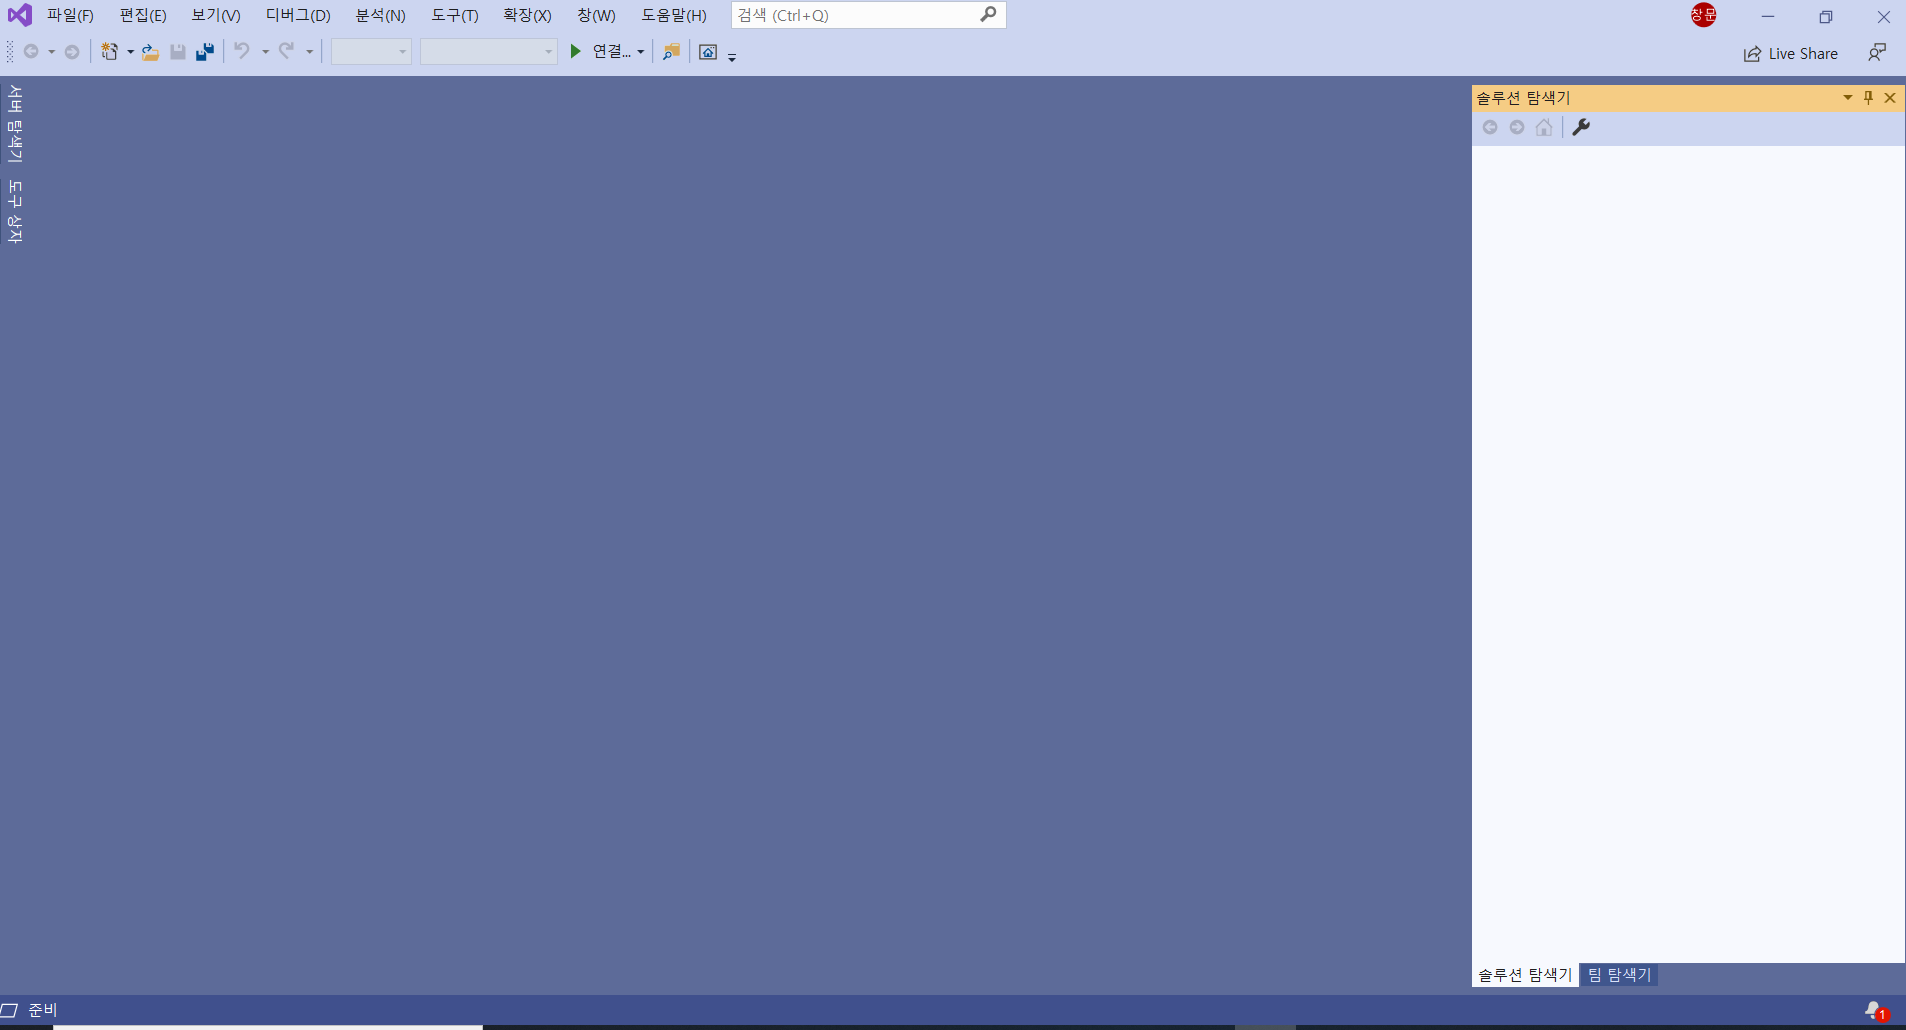This screenshot has height=1030, width=1906.
Task: Restore down the Visual Studio window
Action: click(x=1826, y=16)
